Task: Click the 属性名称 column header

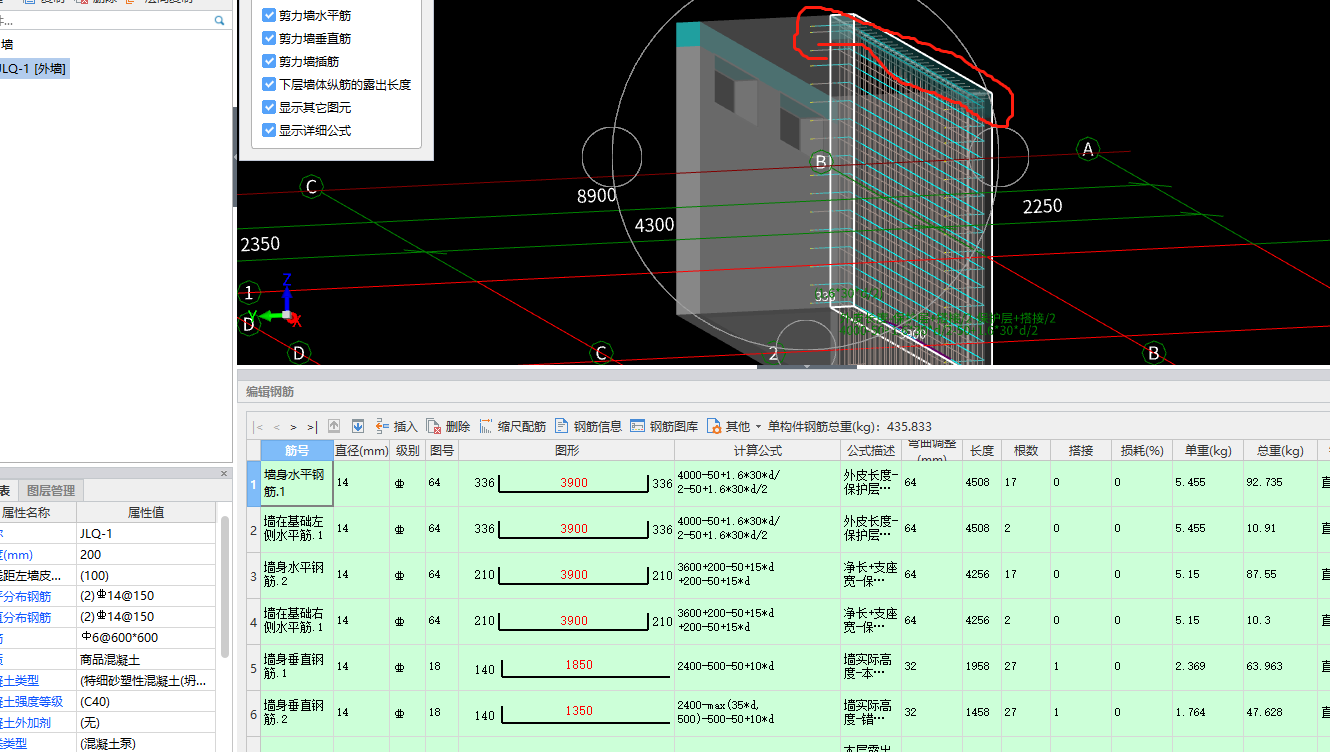Action: (38, 512)
